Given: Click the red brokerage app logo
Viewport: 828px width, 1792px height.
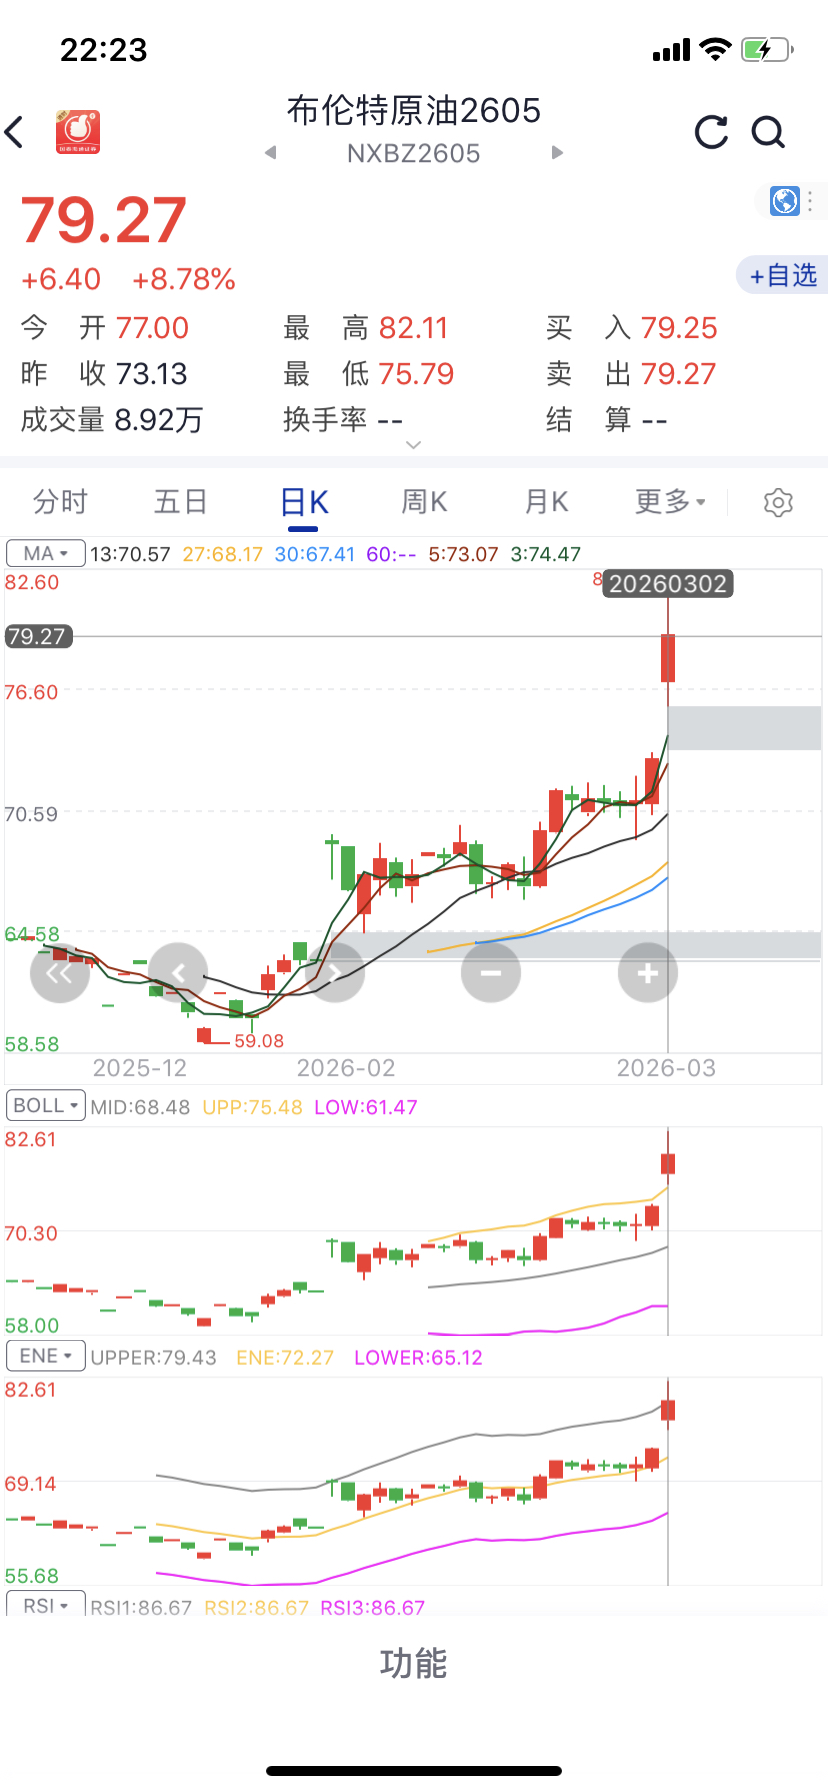Looking at the screenshot, I should point(78,132).
